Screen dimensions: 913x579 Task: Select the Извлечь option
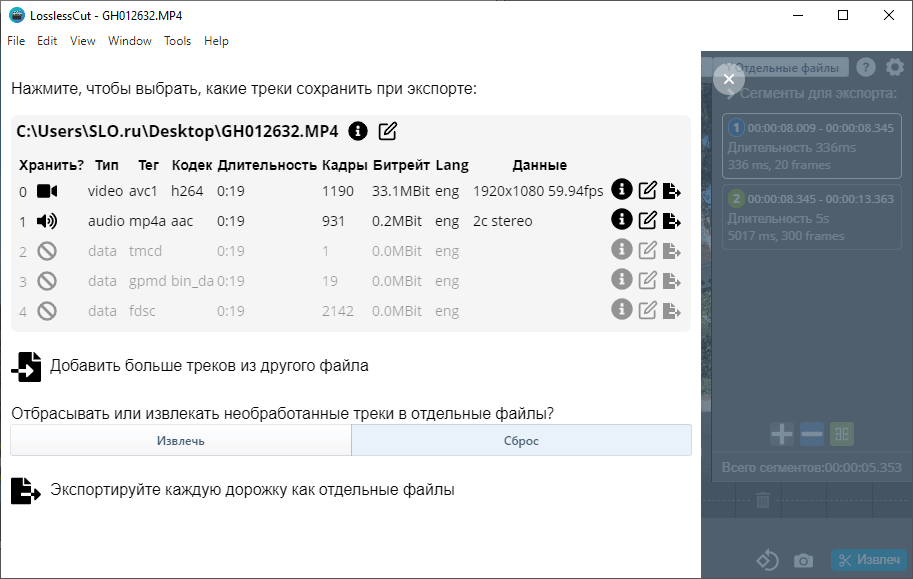coord(181,440)
